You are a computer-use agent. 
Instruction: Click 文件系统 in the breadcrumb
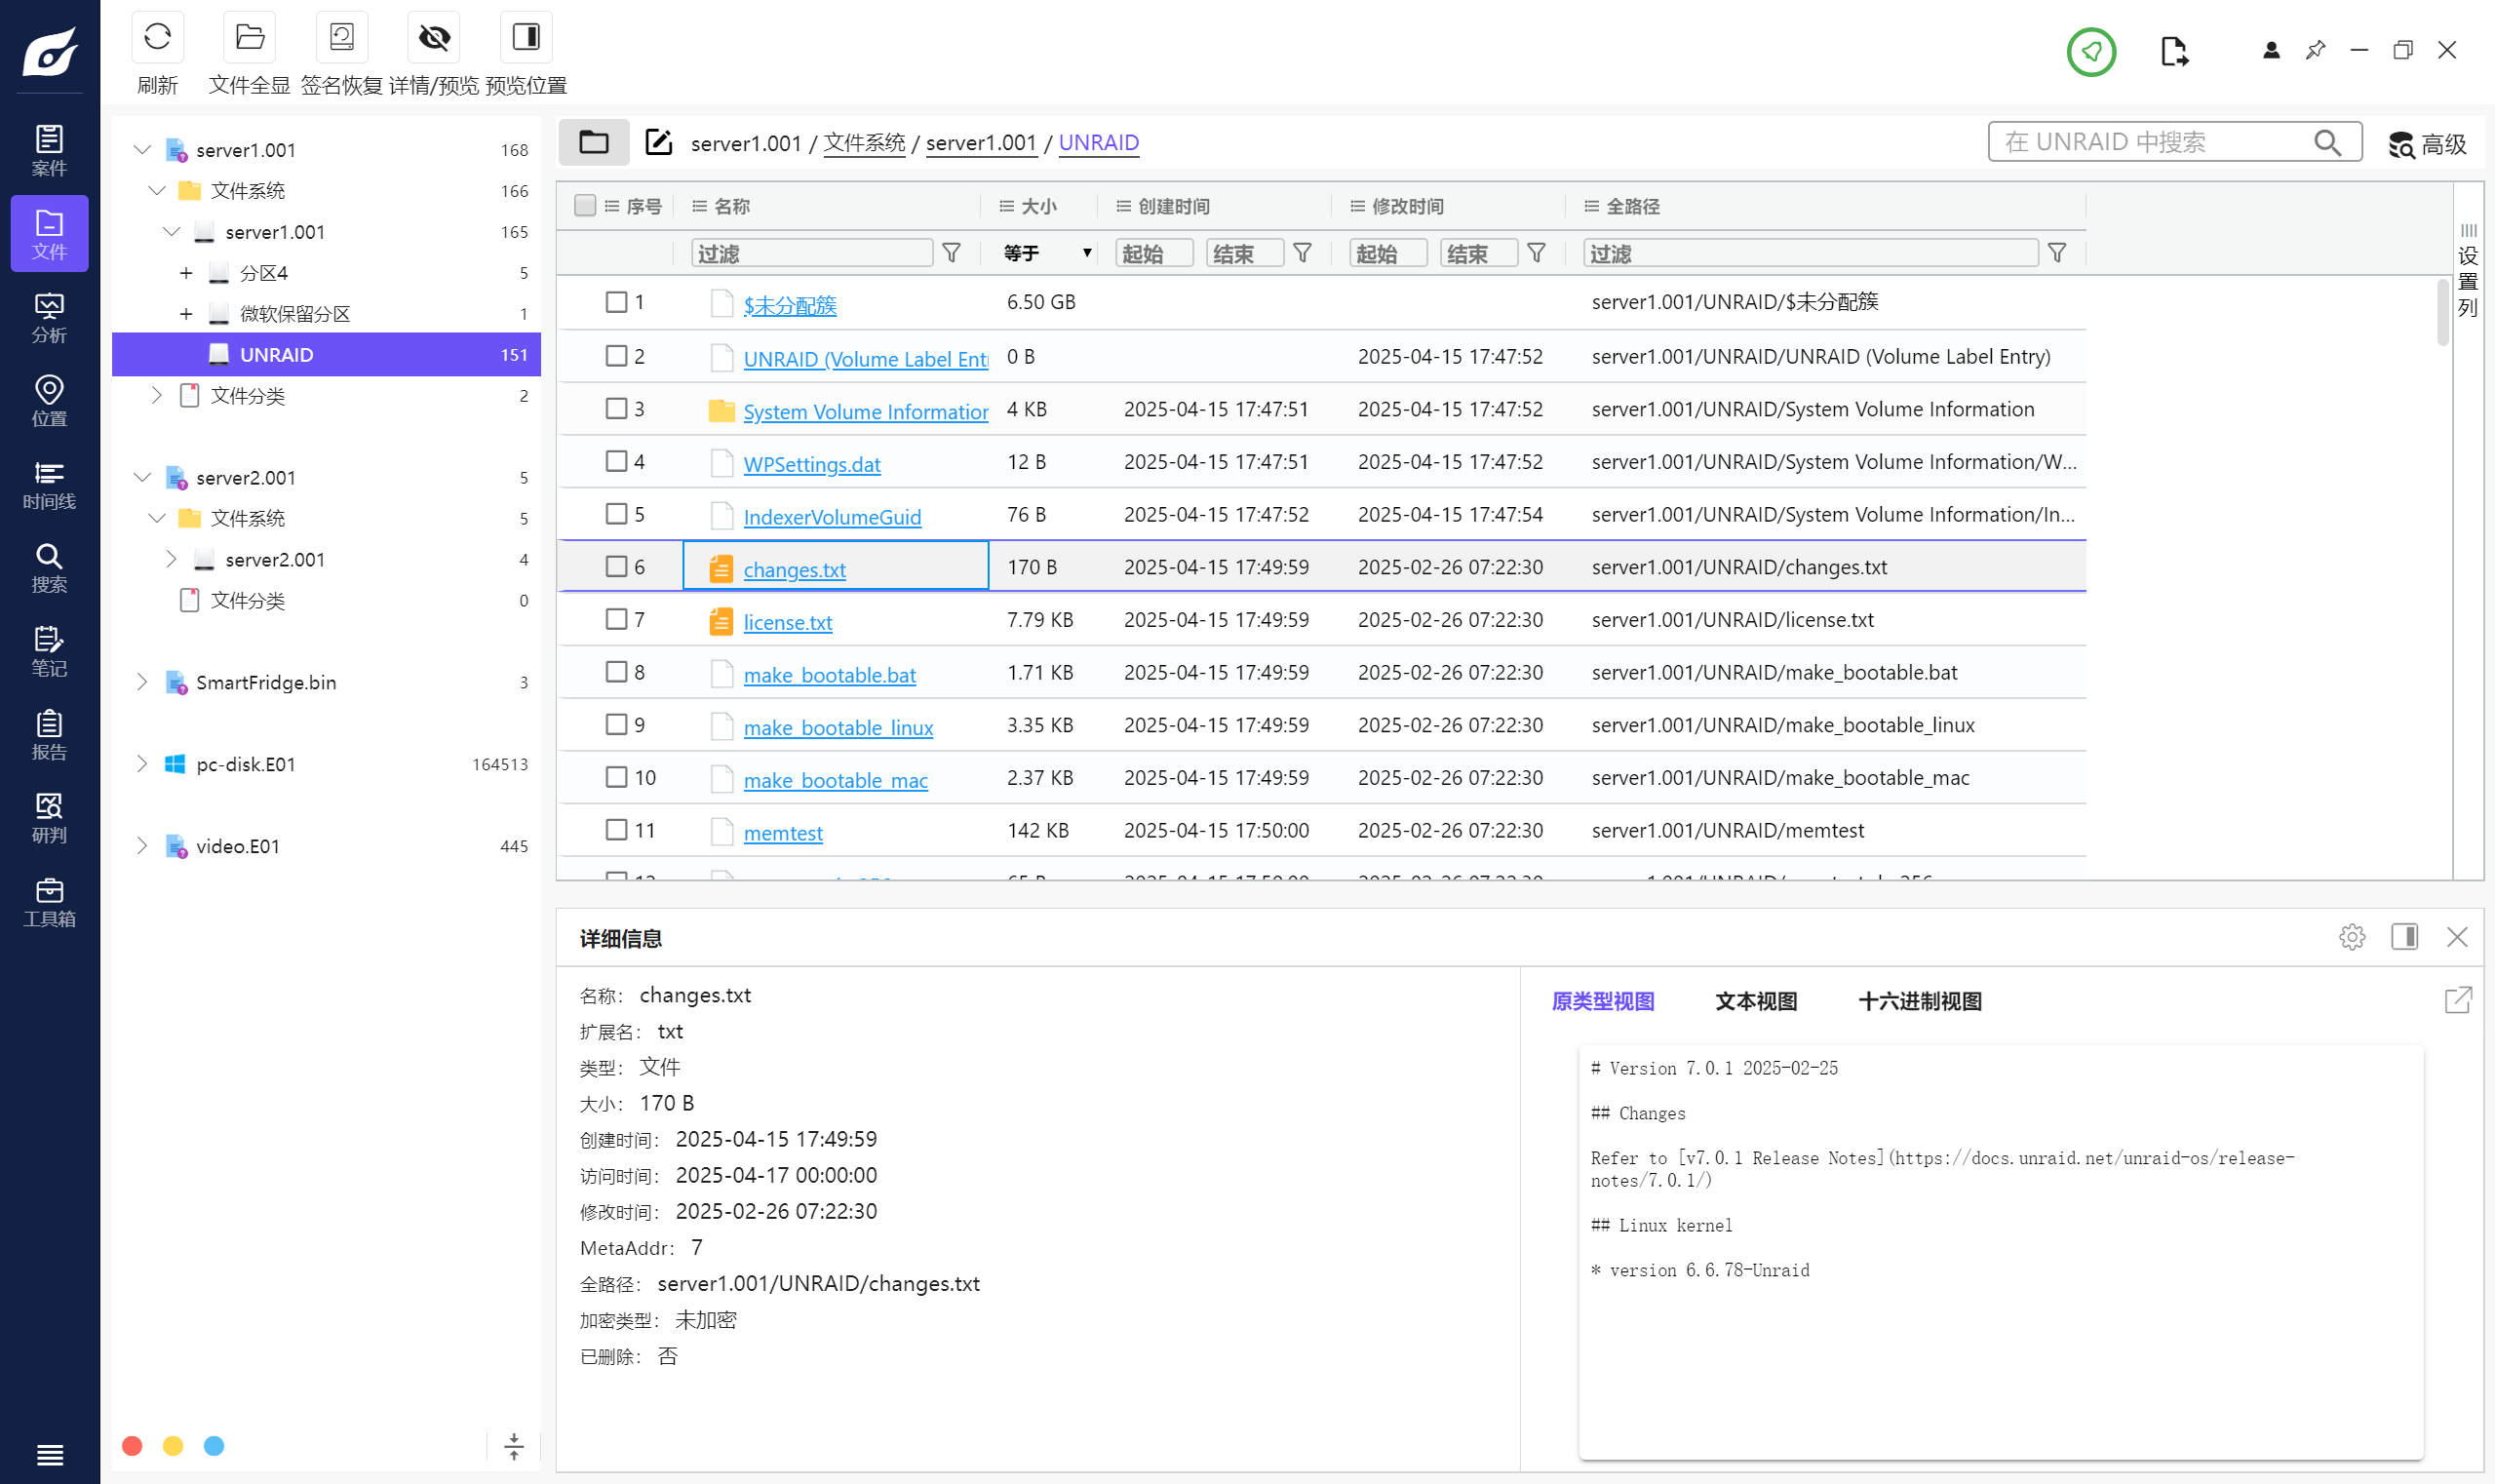coord(864,142)
